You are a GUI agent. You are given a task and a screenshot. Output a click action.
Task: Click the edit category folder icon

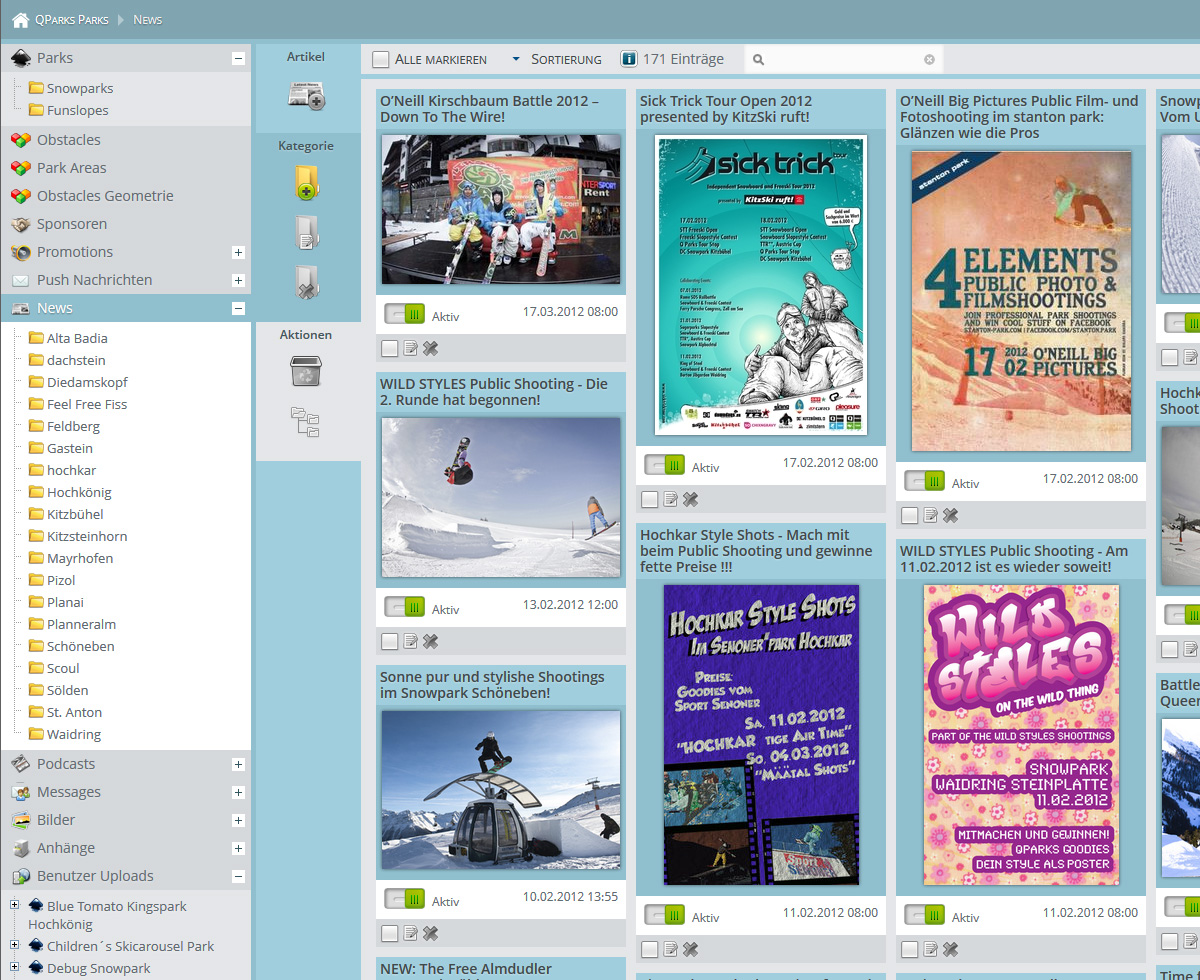tap(307, 232)
